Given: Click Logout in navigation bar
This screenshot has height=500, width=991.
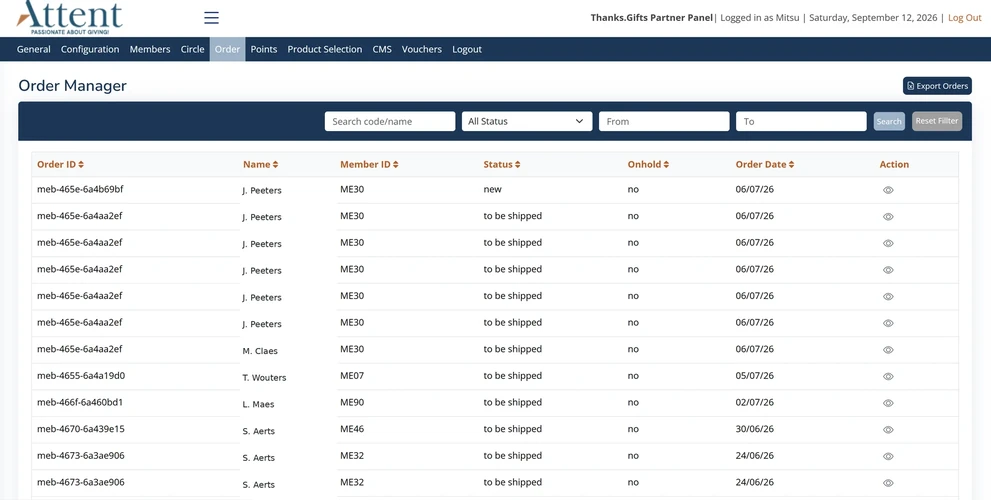Looking at the screenshot, I should (467, 49).
